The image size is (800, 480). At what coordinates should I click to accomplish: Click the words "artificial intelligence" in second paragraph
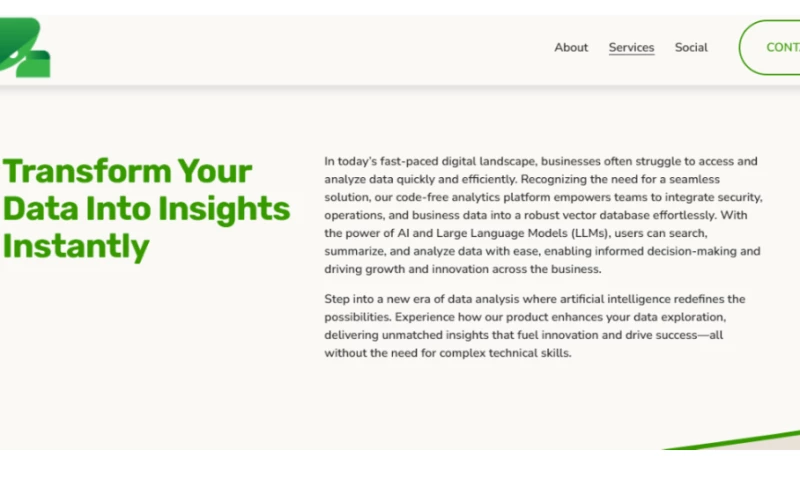pos(598,299)
